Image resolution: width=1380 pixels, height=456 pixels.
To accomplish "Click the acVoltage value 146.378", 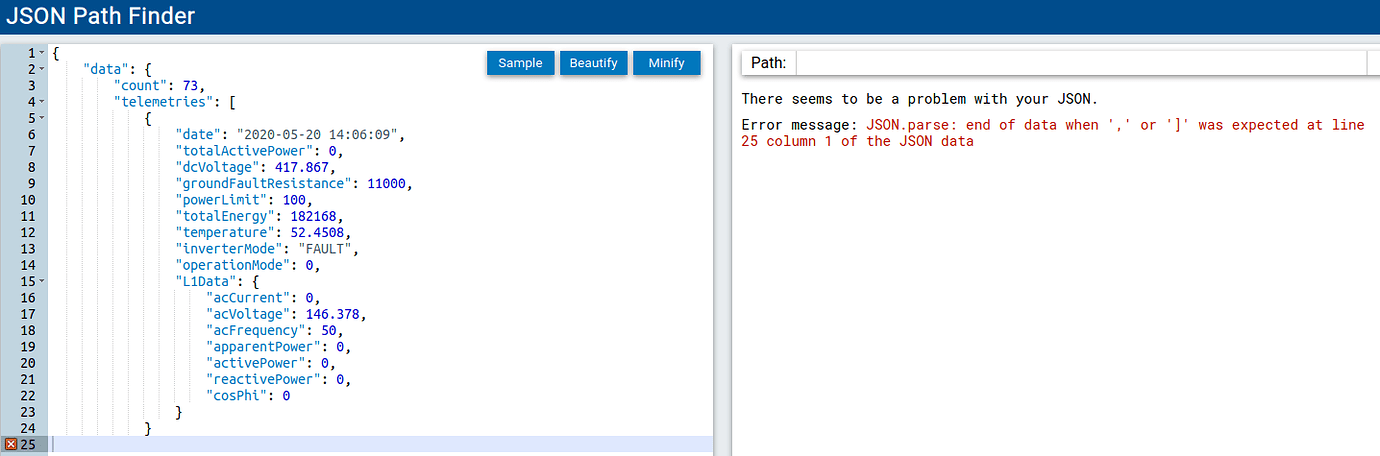I will click(x=332, y=314).
